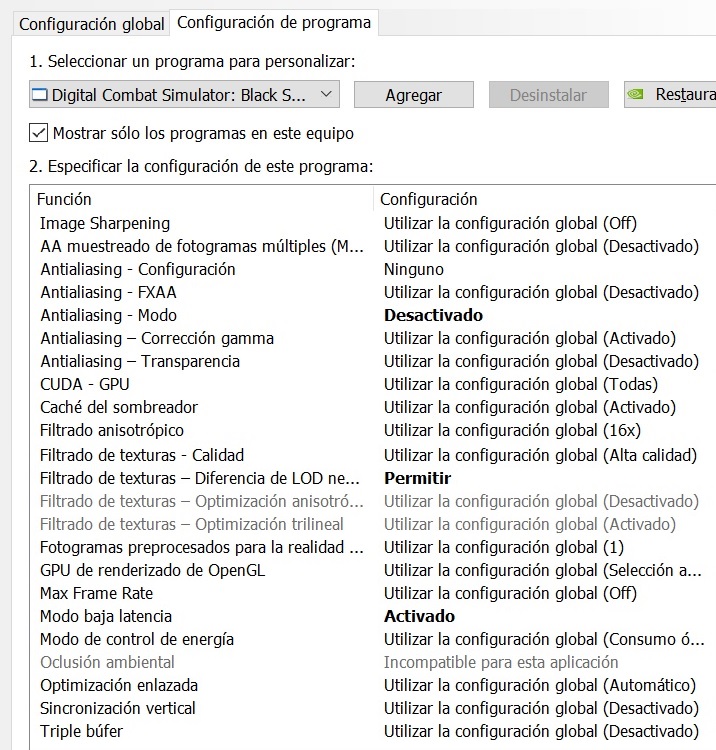Screen dimensions: 716x750
Task: Select Caché del sombreador row
Action: pos(373,407)
